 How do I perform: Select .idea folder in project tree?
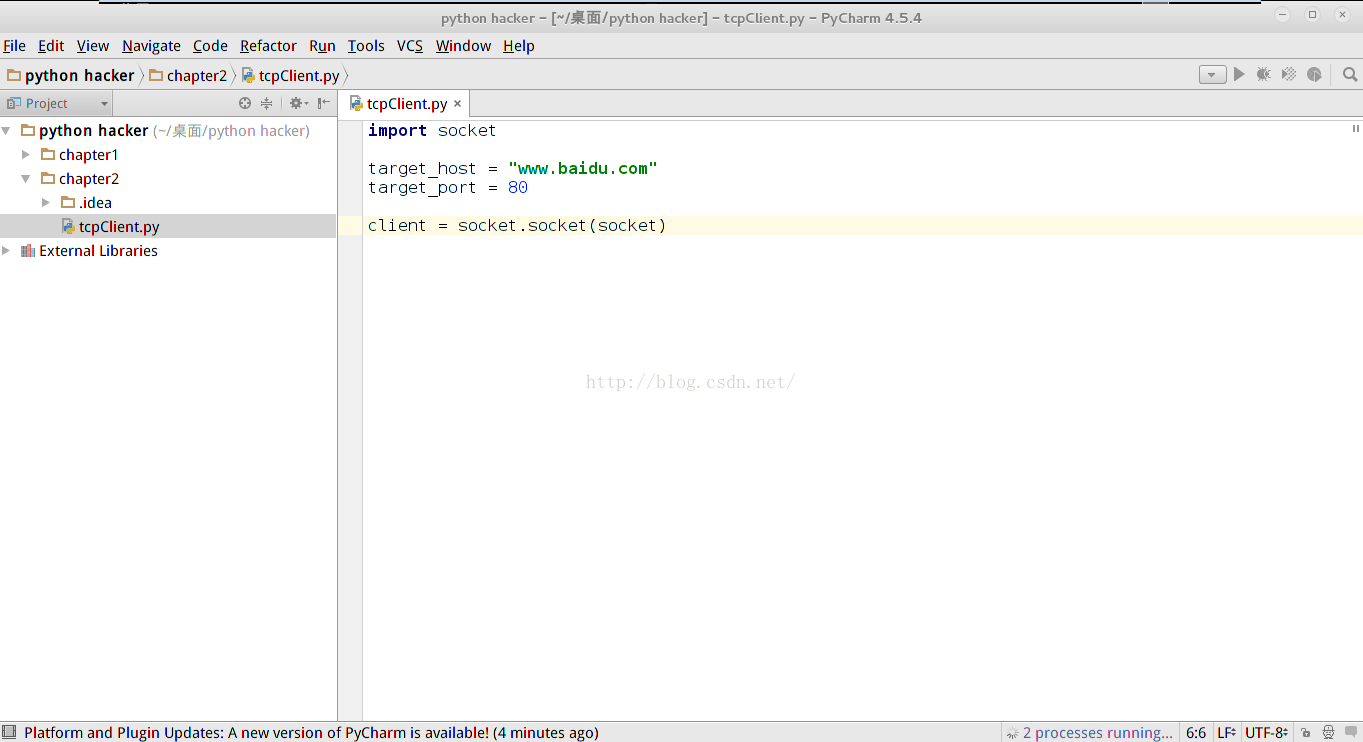pos(95,203)
